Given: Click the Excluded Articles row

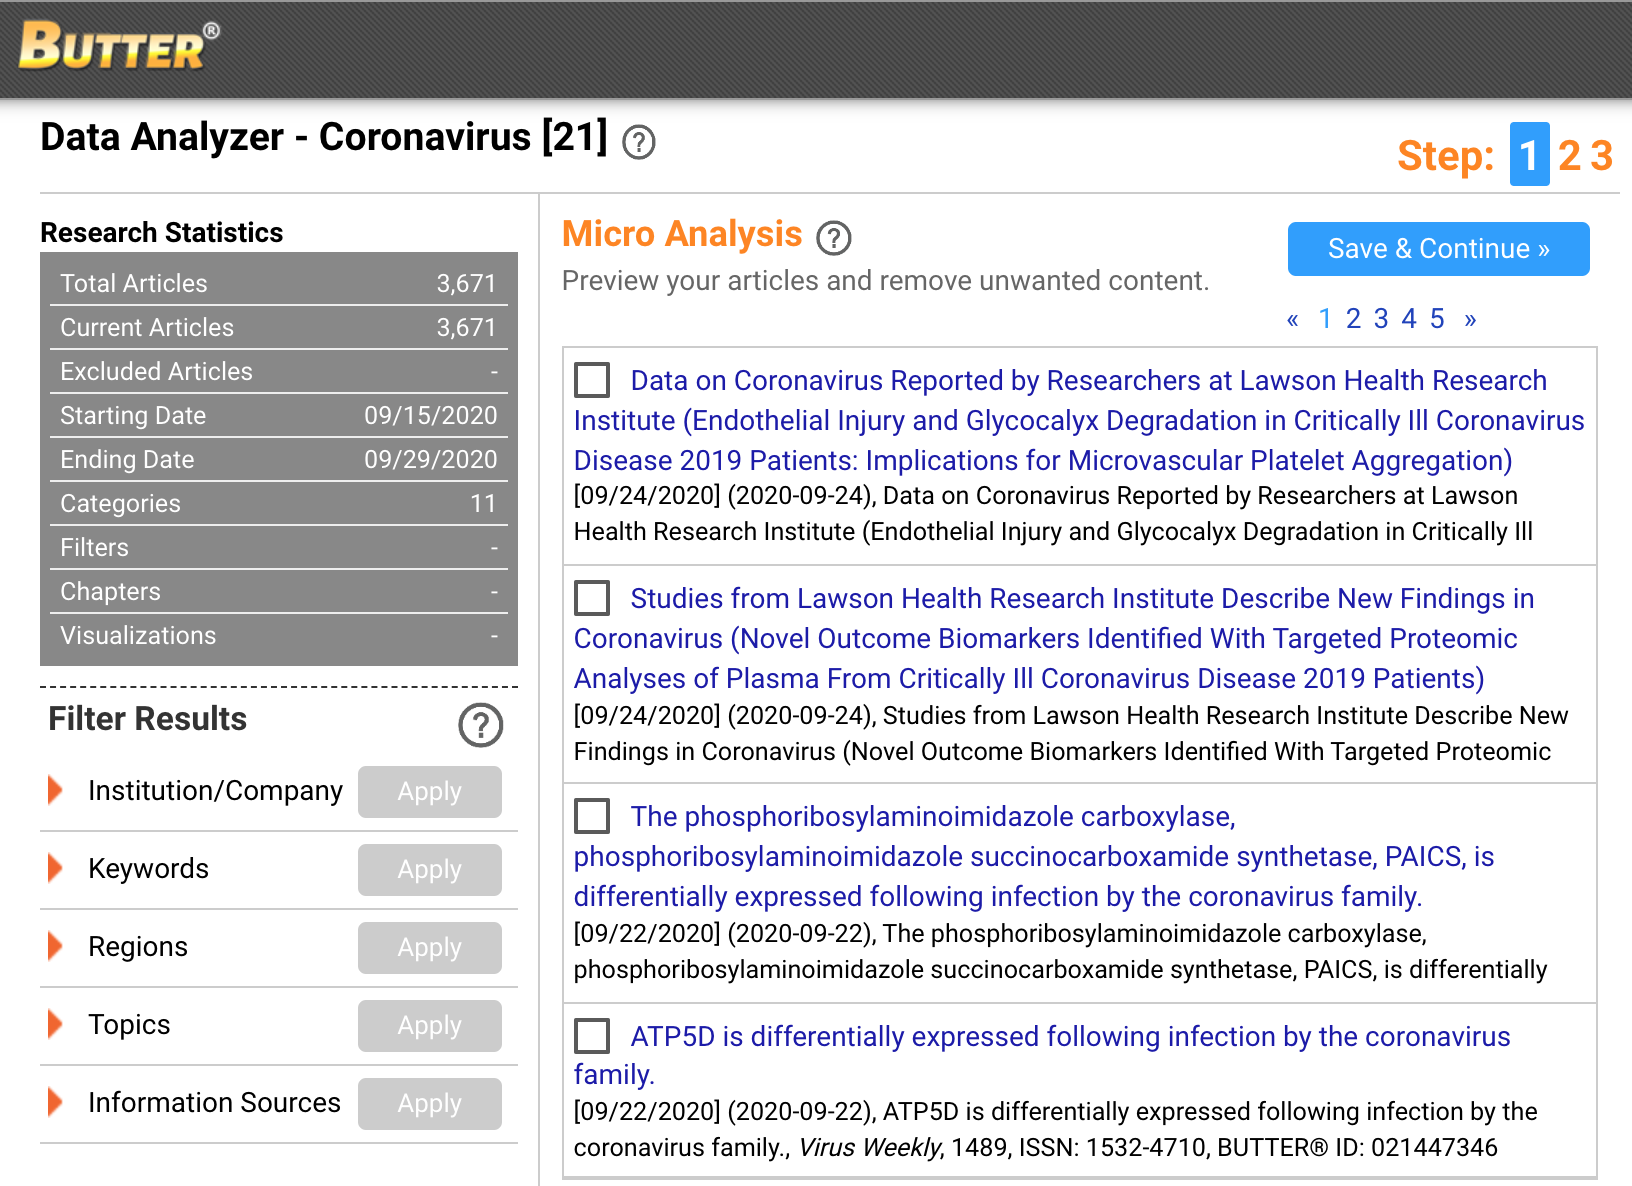Looking at the screenshot, I should (x=279, y=371).
